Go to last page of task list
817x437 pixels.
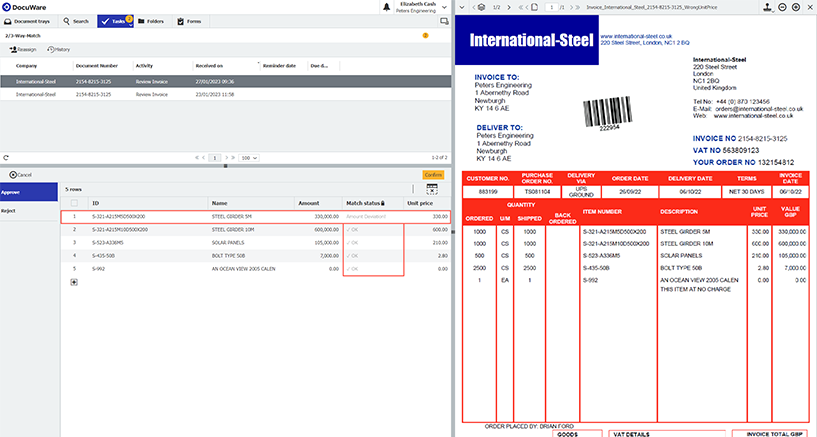[233, 157]
